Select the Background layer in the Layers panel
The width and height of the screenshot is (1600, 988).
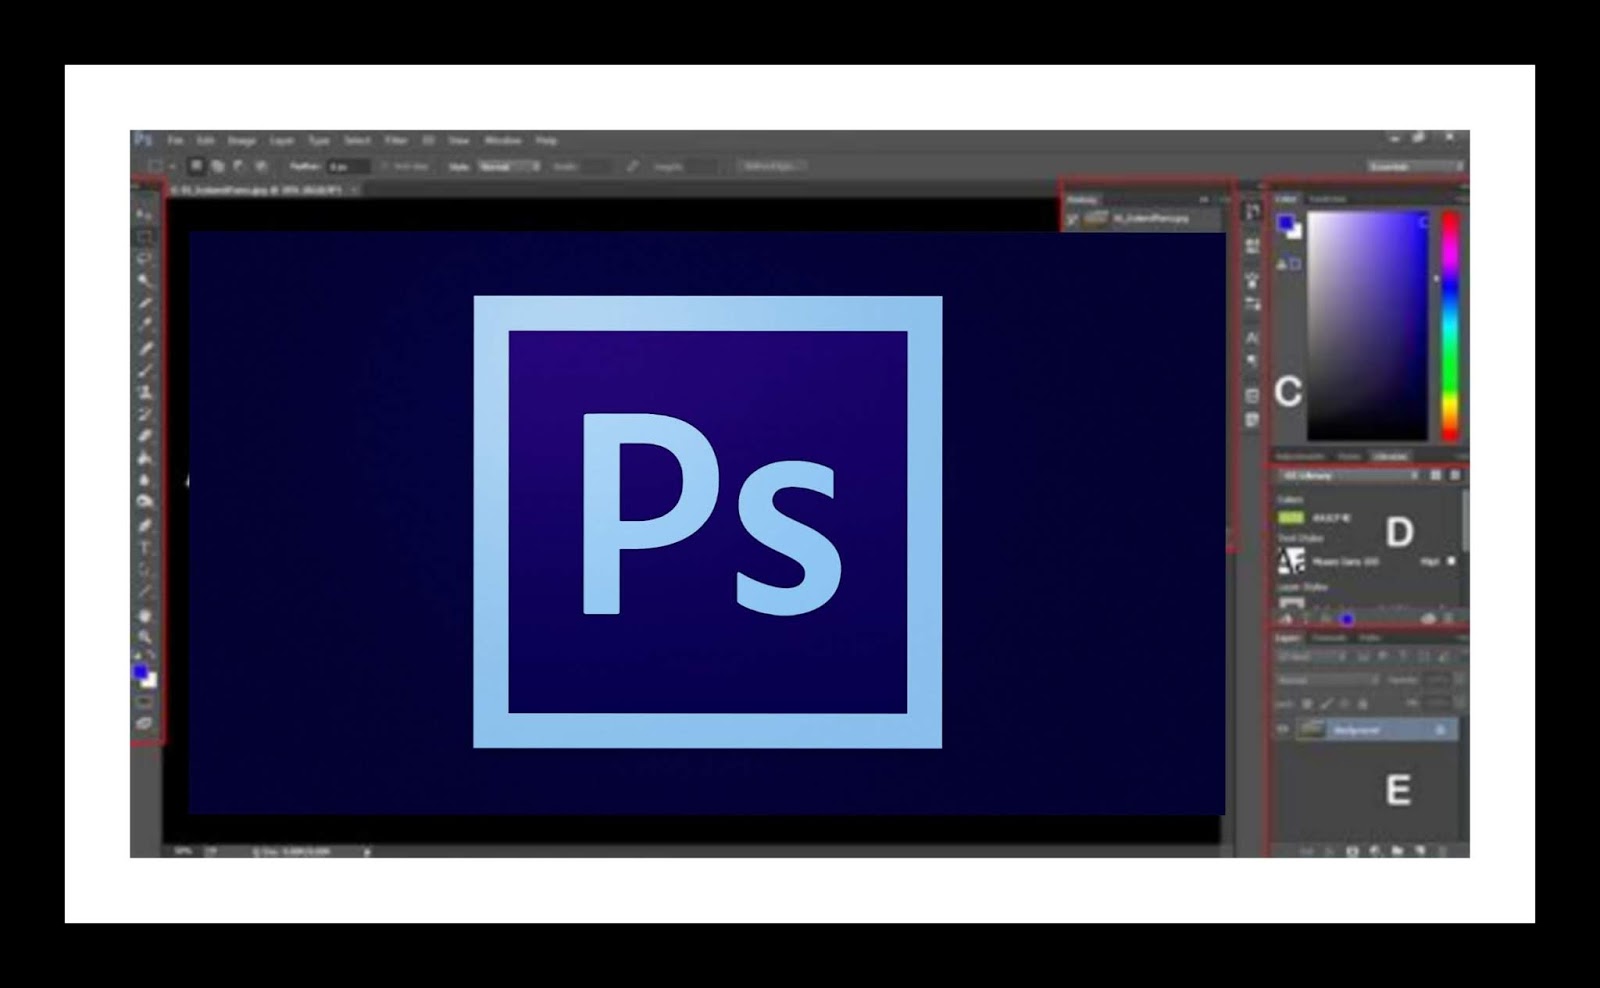click(x=1360, y=730)
